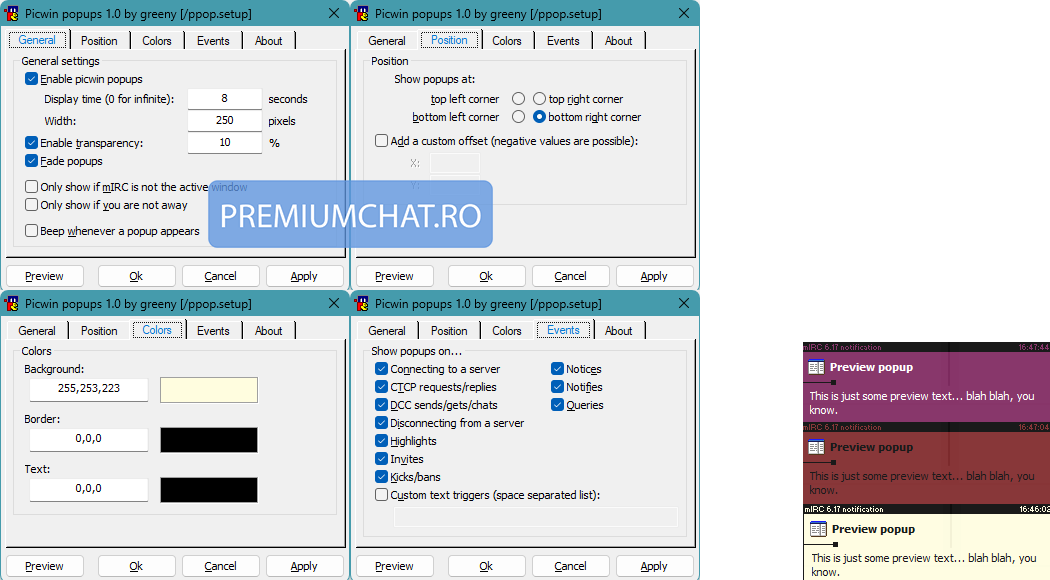
Task: Click Border RGB value field
Action: [88, 439]
